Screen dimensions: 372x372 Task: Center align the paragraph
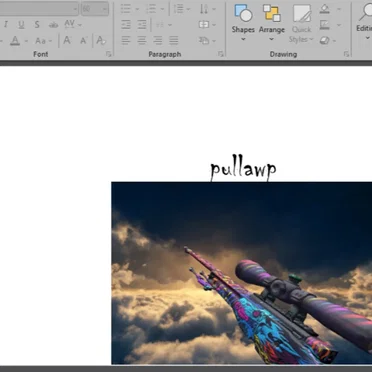pyautogui.click(x=142, y=41)
